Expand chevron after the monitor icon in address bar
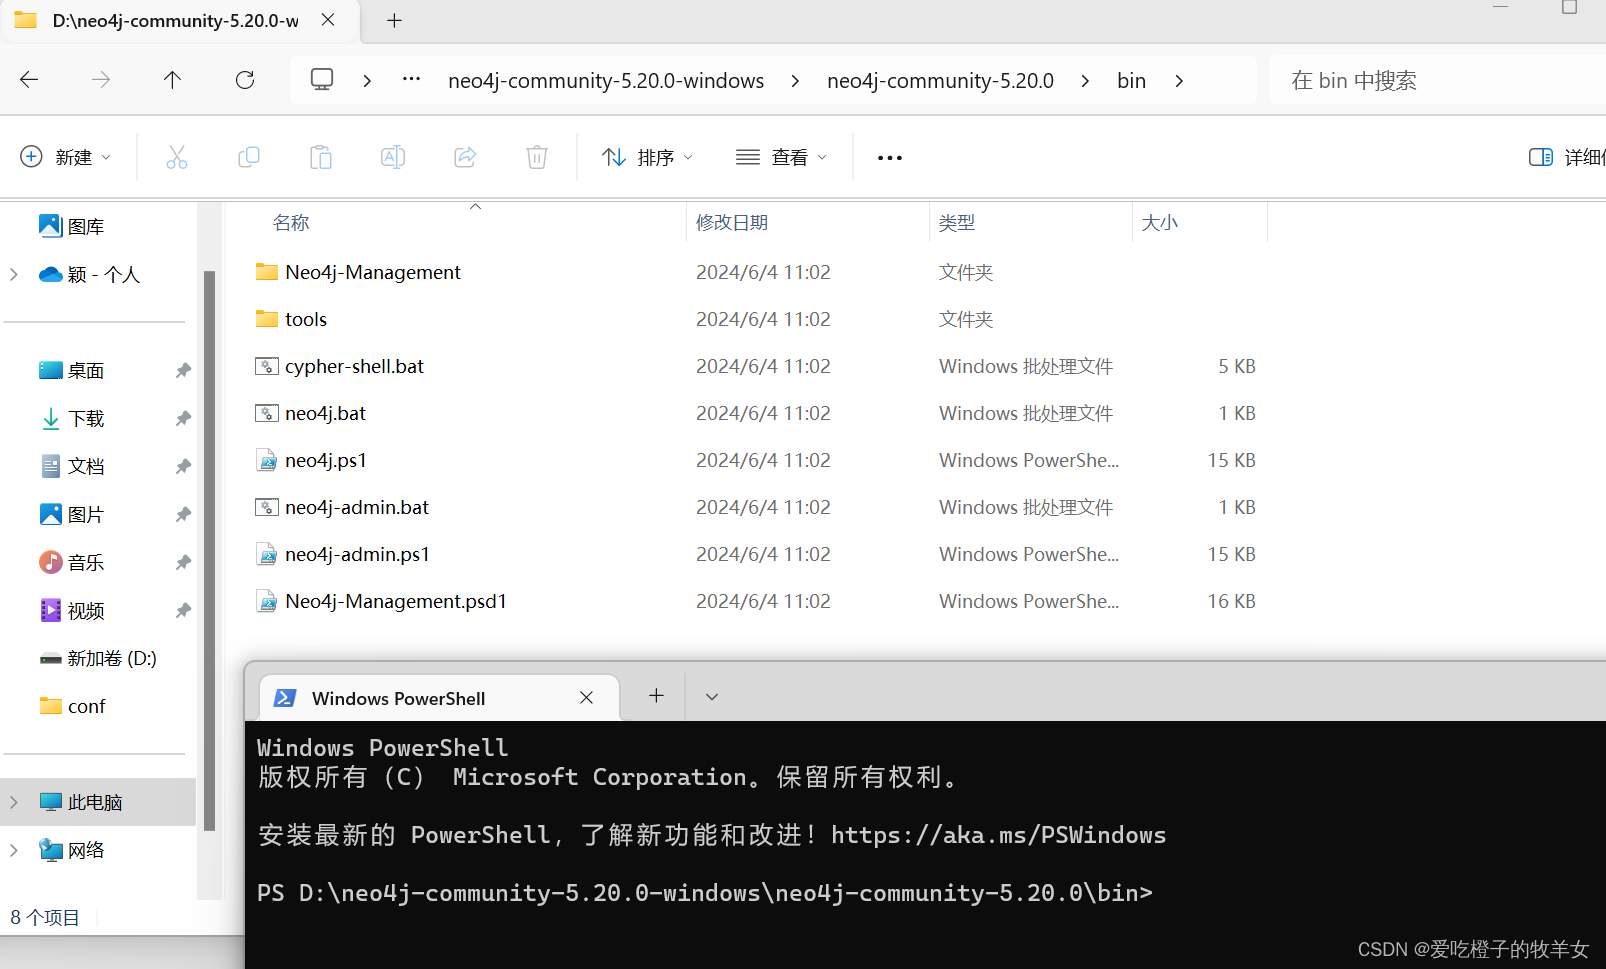 [x=367, y=81]
